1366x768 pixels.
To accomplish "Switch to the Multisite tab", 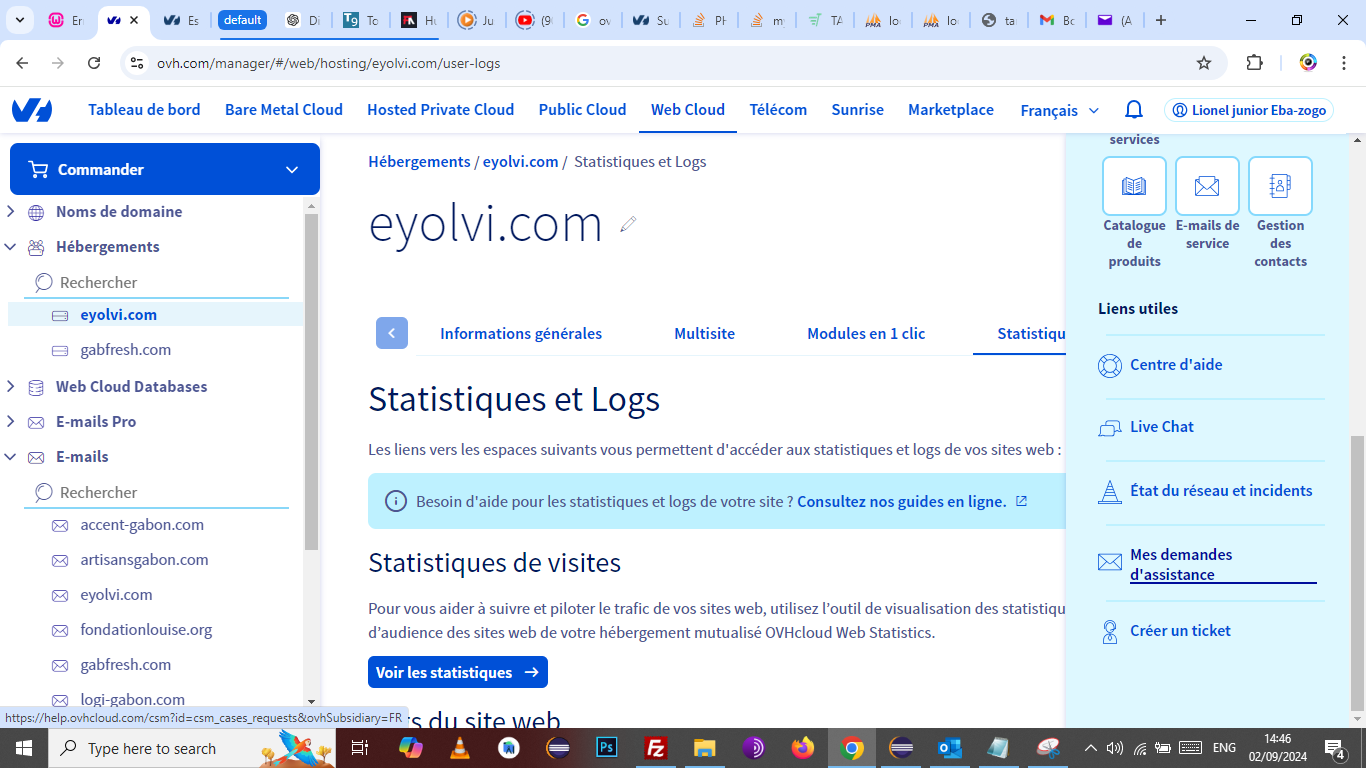I will click(704, 334).
